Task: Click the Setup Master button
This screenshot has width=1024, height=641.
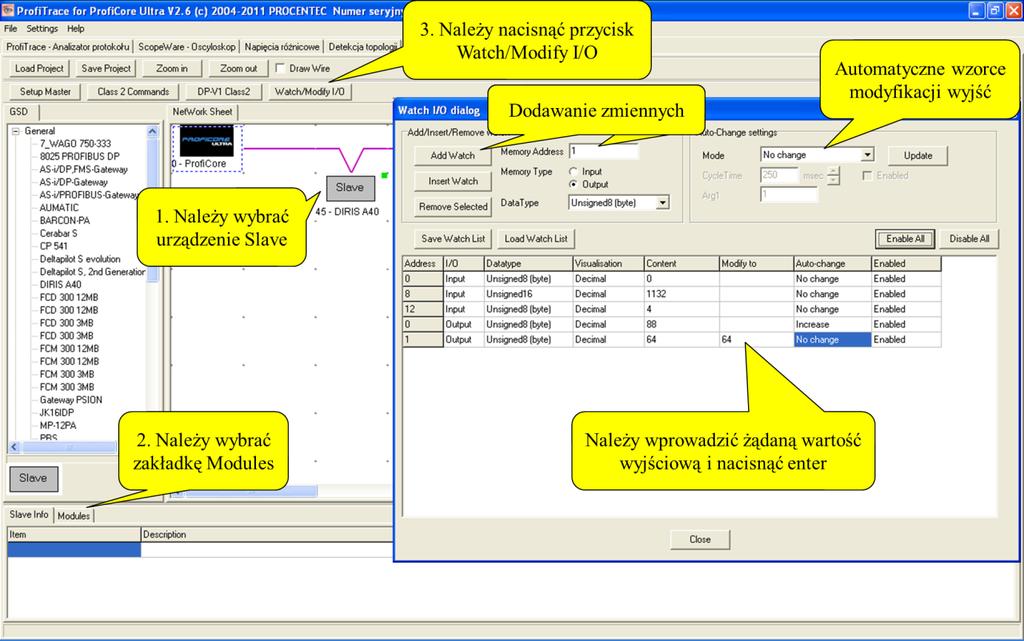Action: pos(45,91)
